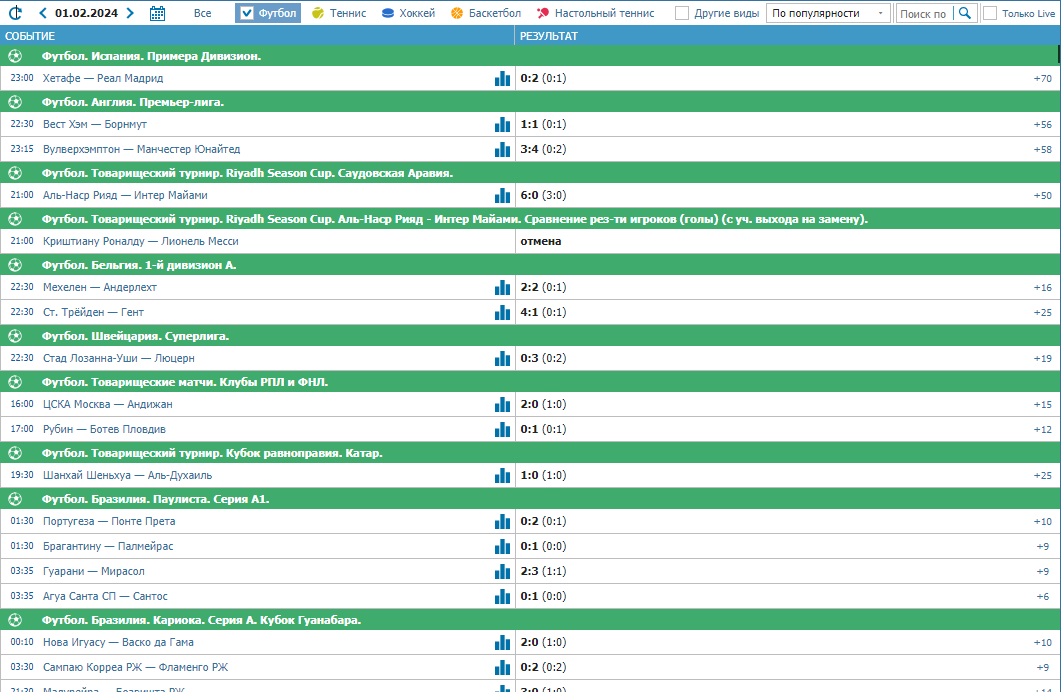Open the По популярности sorting dropdown
Image resolution: width=1061 pixels, height=692 pixels.
(828, 13)
